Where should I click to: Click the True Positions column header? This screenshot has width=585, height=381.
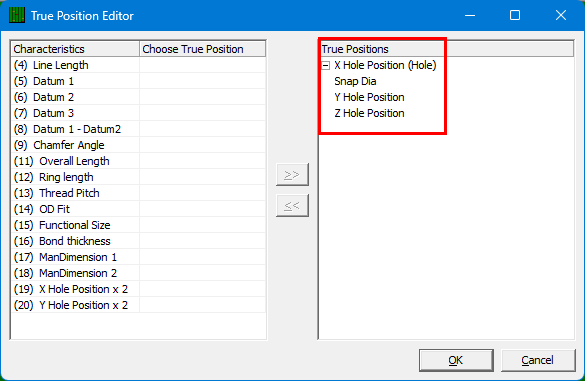point(383,49)
